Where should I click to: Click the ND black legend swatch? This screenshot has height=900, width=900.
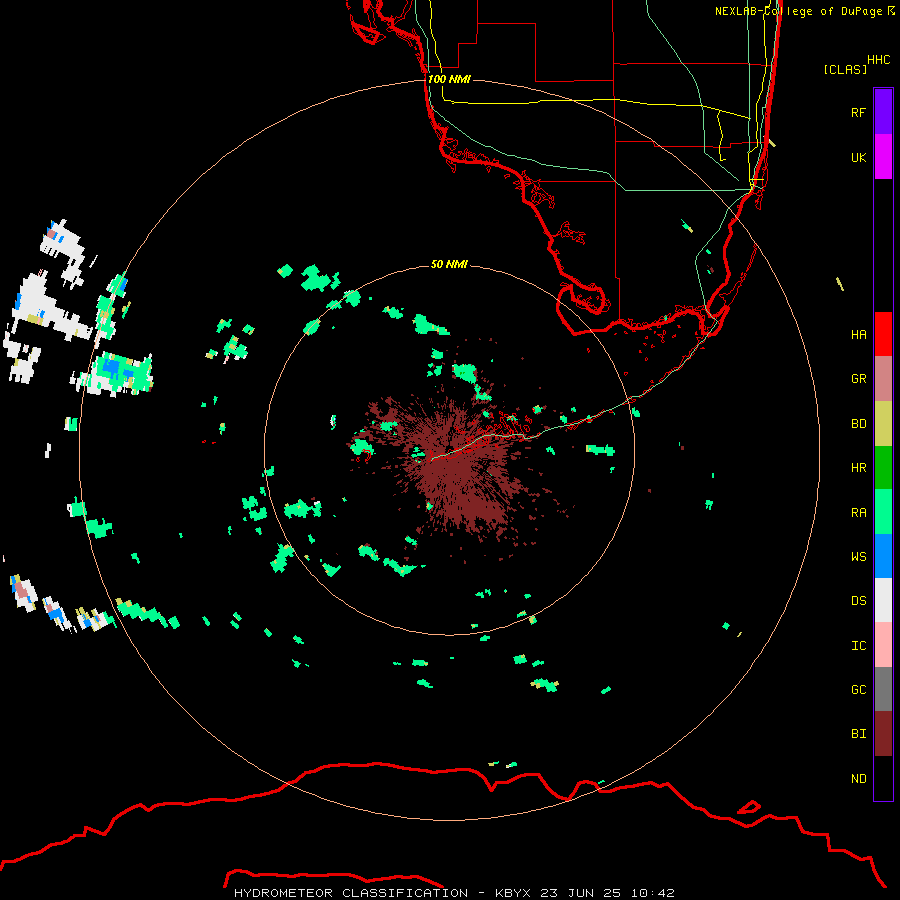(883, 778)
